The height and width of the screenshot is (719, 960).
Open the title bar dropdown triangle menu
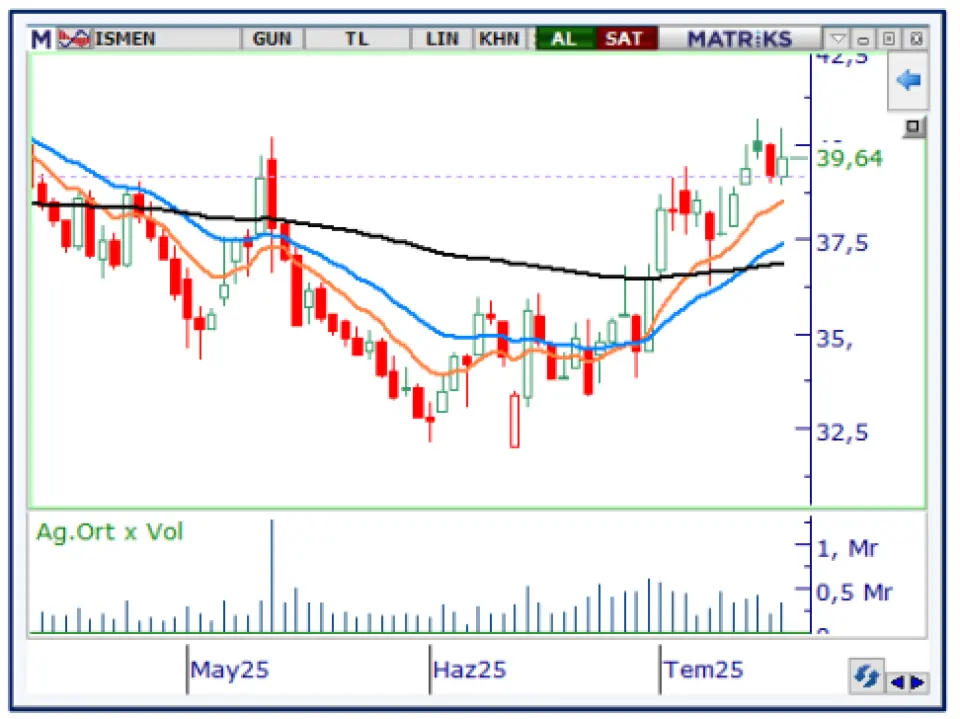[x=838, y=40]
